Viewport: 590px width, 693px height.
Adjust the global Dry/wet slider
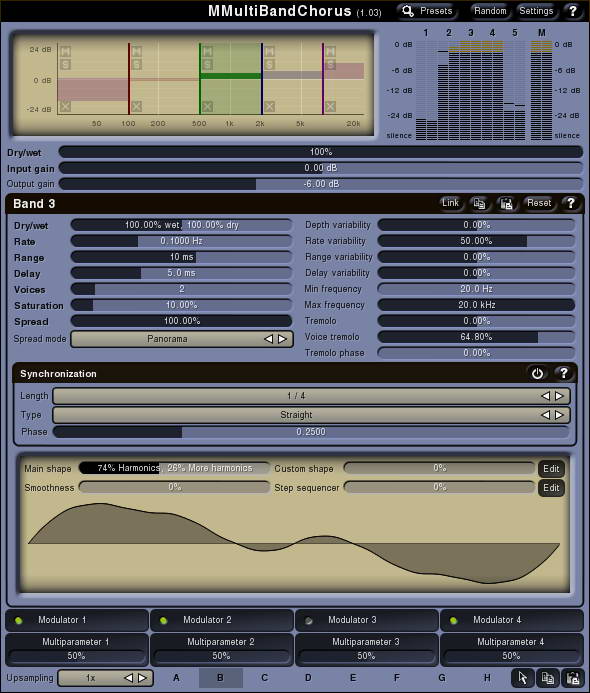(x=321, y=152)
